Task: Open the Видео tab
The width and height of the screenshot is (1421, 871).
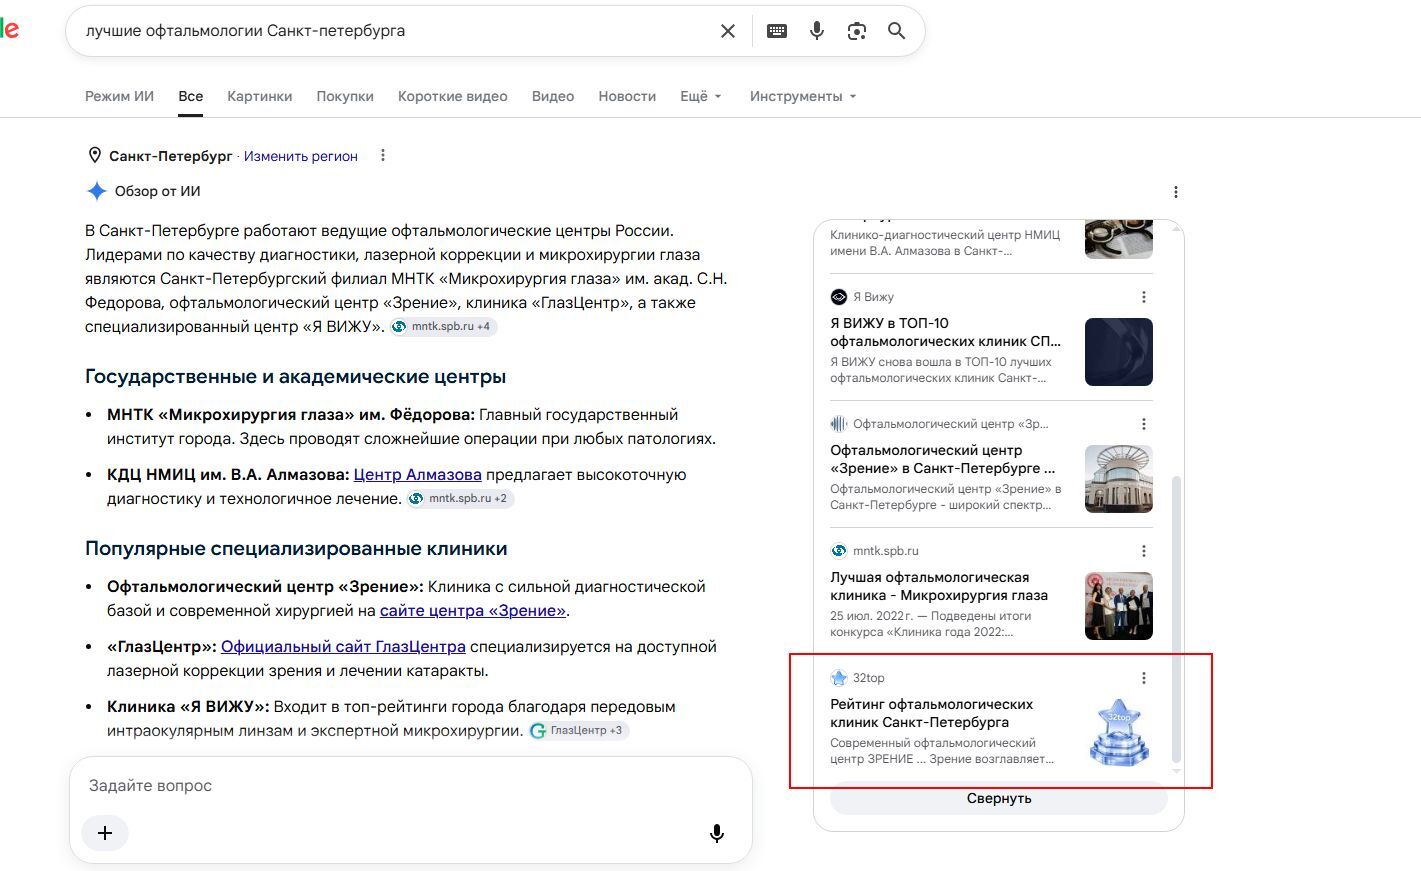Action: [553, 96]
